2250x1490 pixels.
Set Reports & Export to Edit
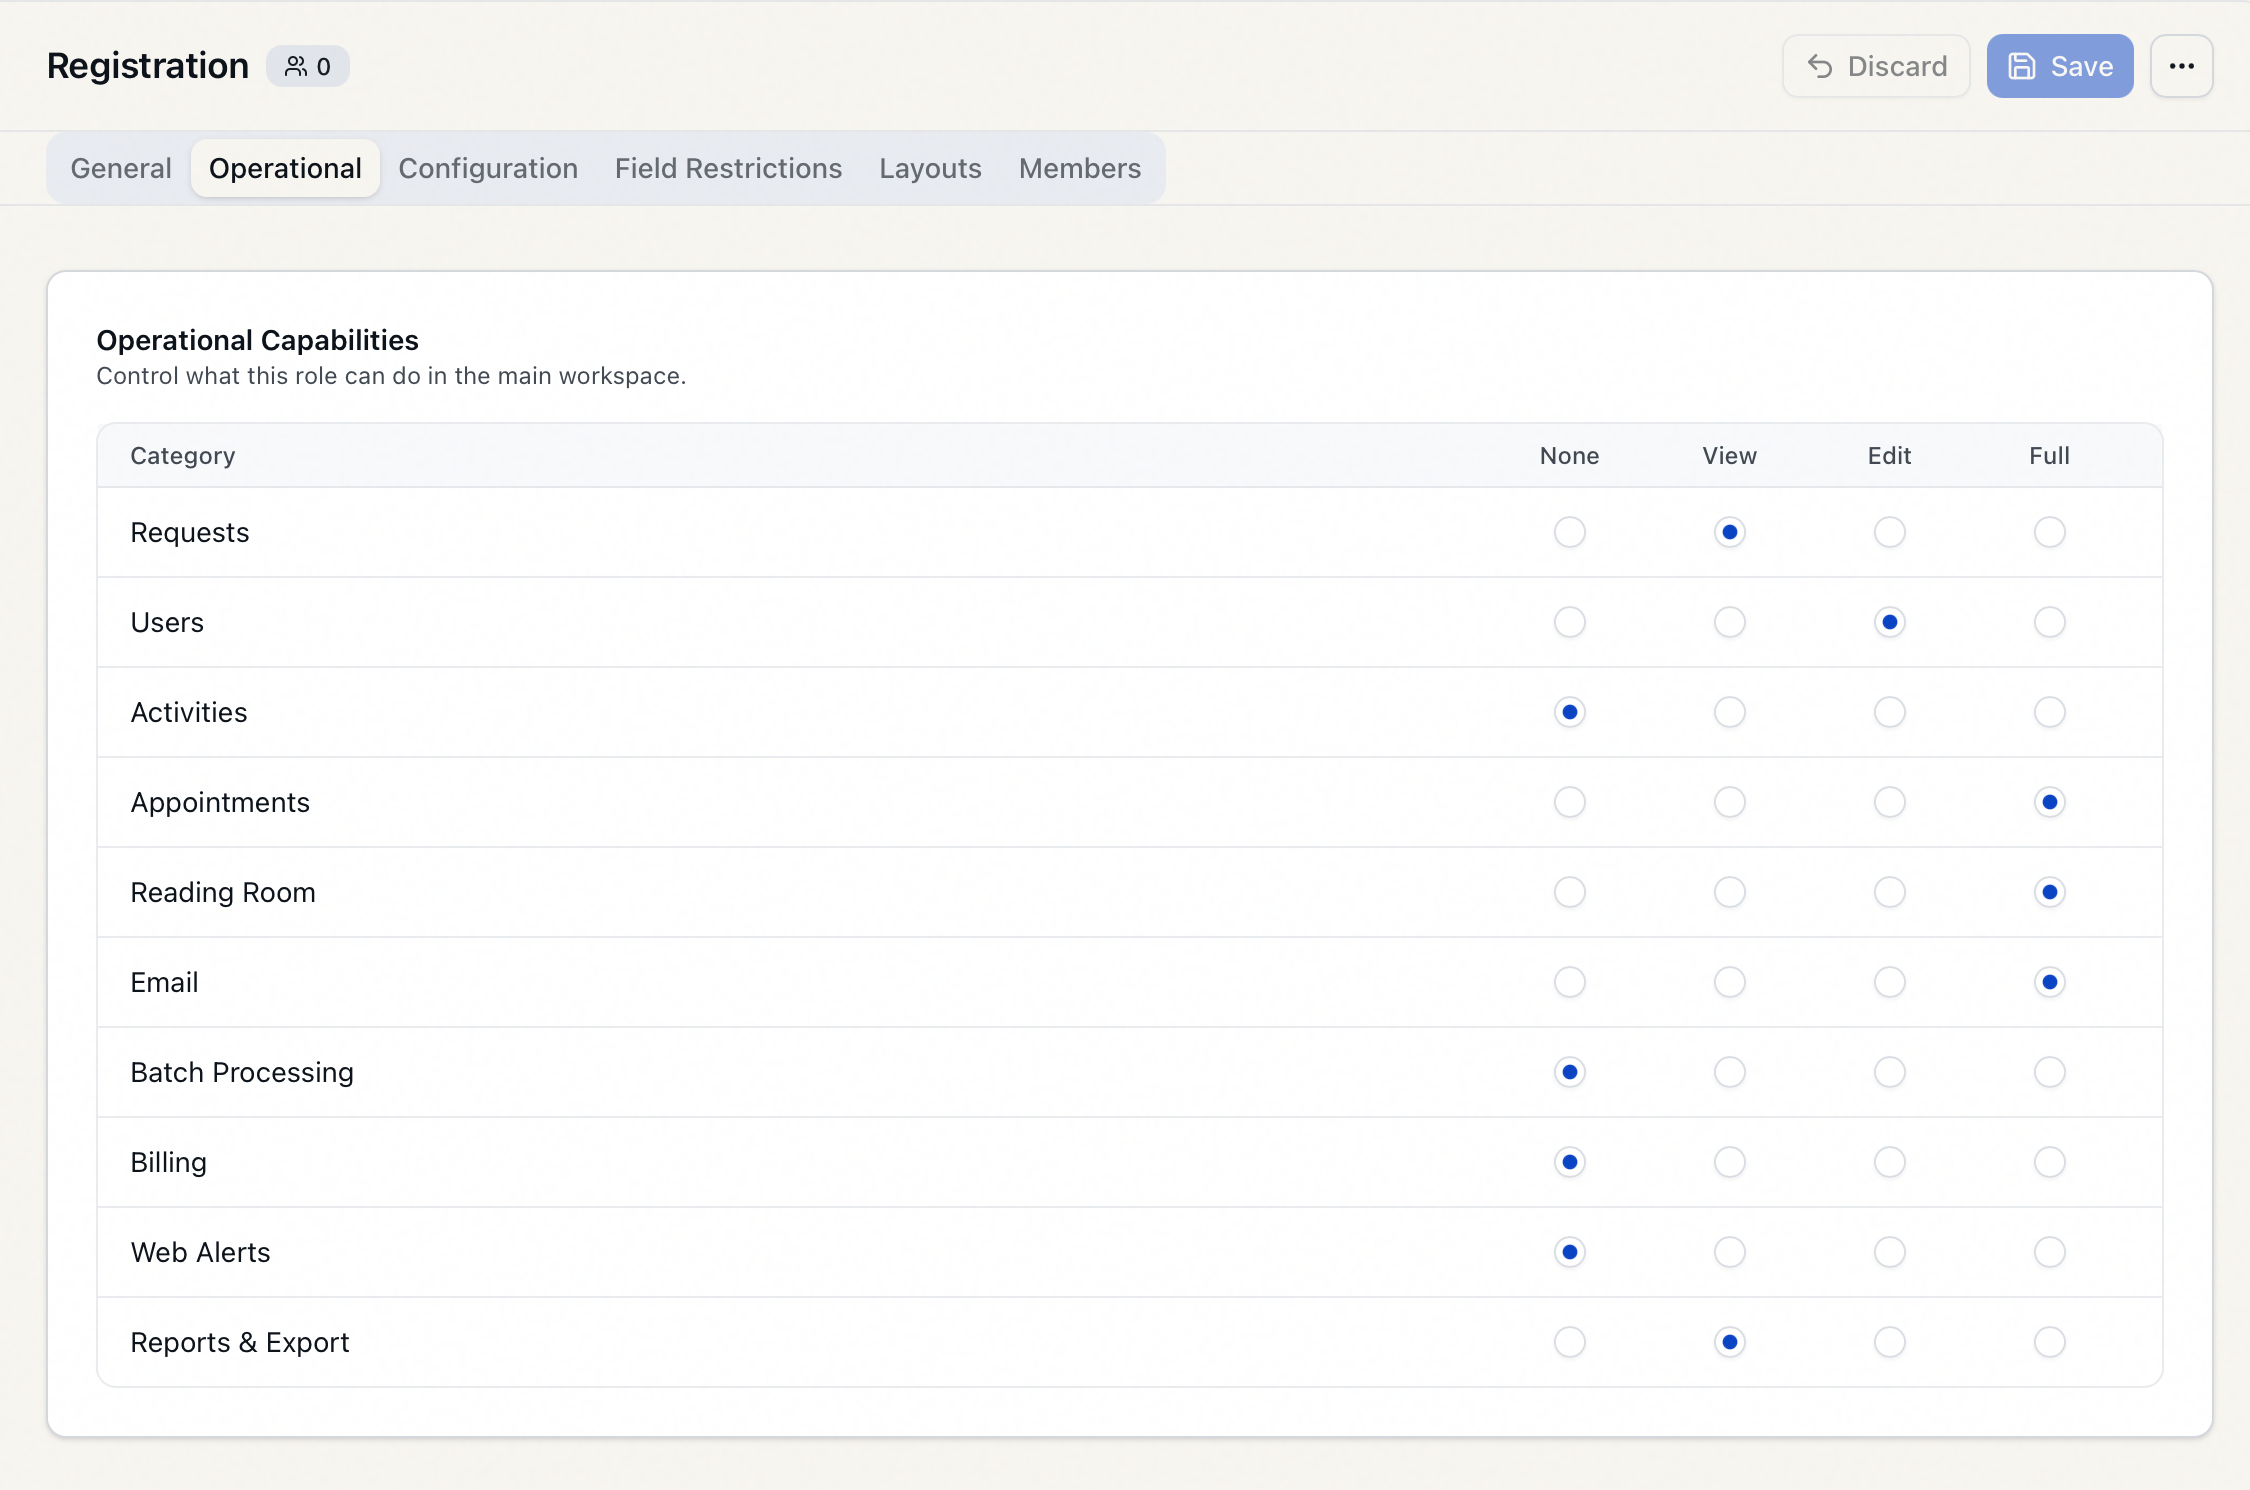[1890, 1342]
